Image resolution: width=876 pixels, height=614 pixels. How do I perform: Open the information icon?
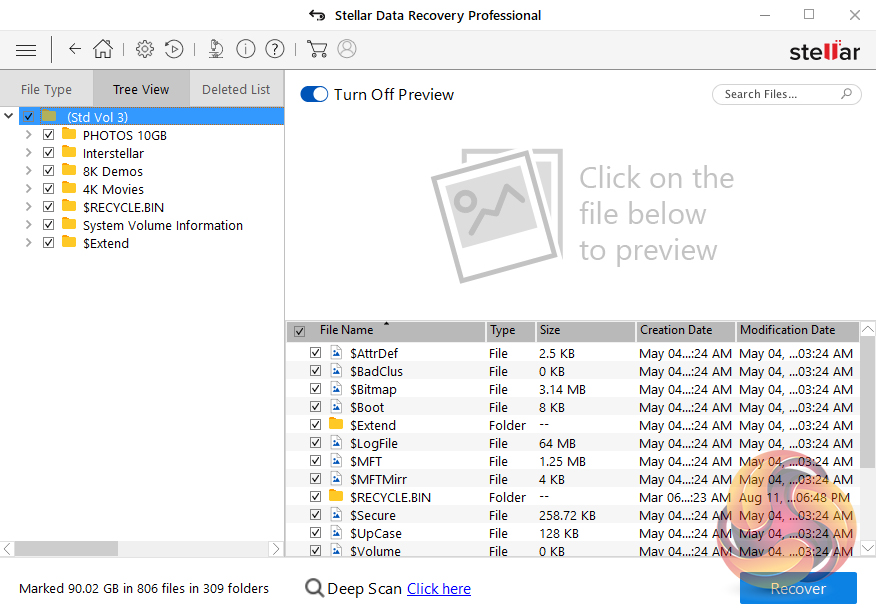(246, 49)
